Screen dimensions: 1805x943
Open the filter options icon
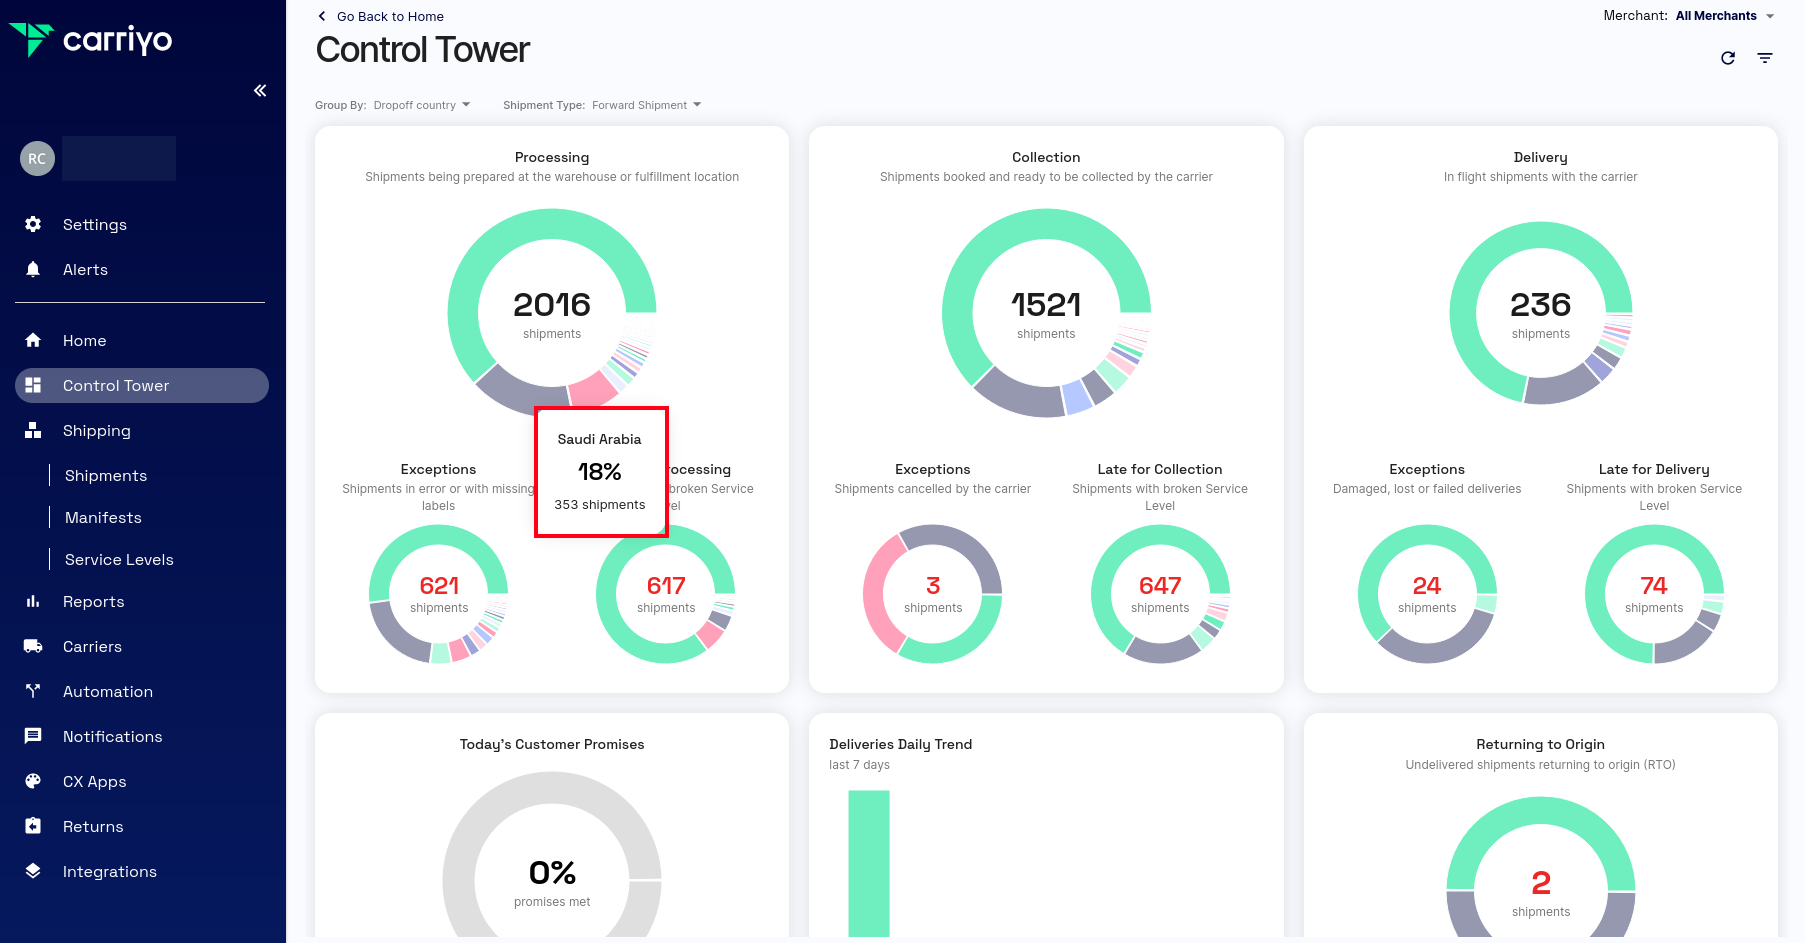tap(1765, 58)
